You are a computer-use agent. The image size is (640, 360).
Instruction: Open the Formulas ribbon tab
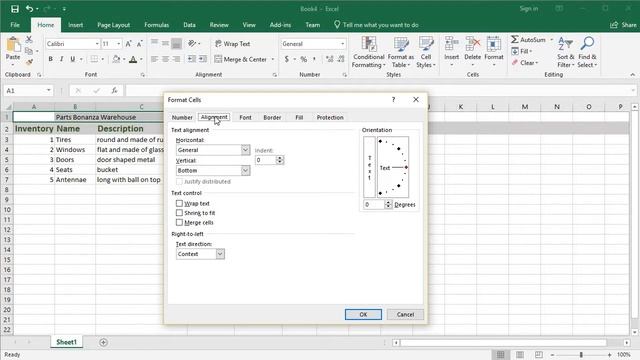click(156, 25)
